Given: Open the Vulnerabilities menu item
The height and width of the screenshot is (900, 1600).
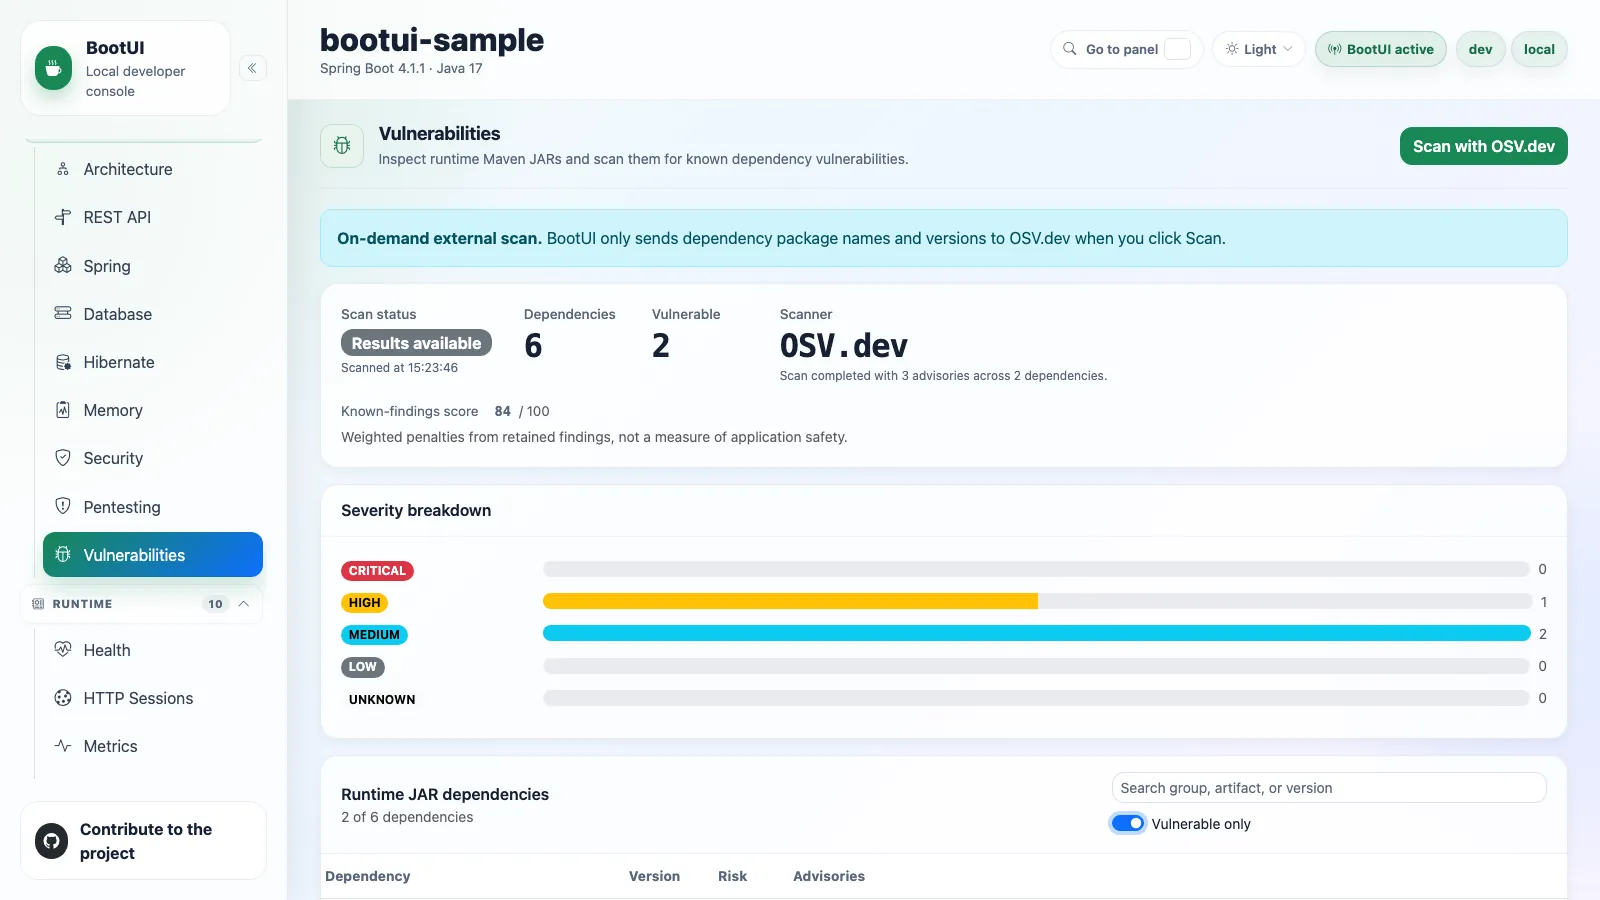Looking at the screenshot, I should point(153,555).
